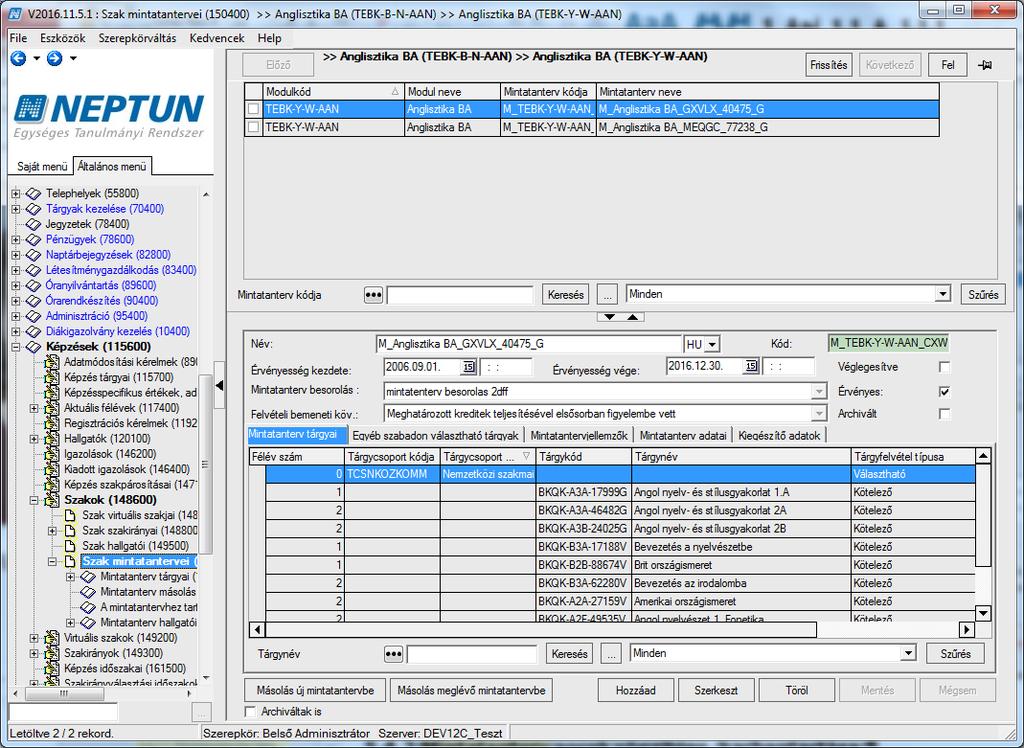Open calendar for Érvényesség vége date

pyautogui.click(x=751, y=366)
